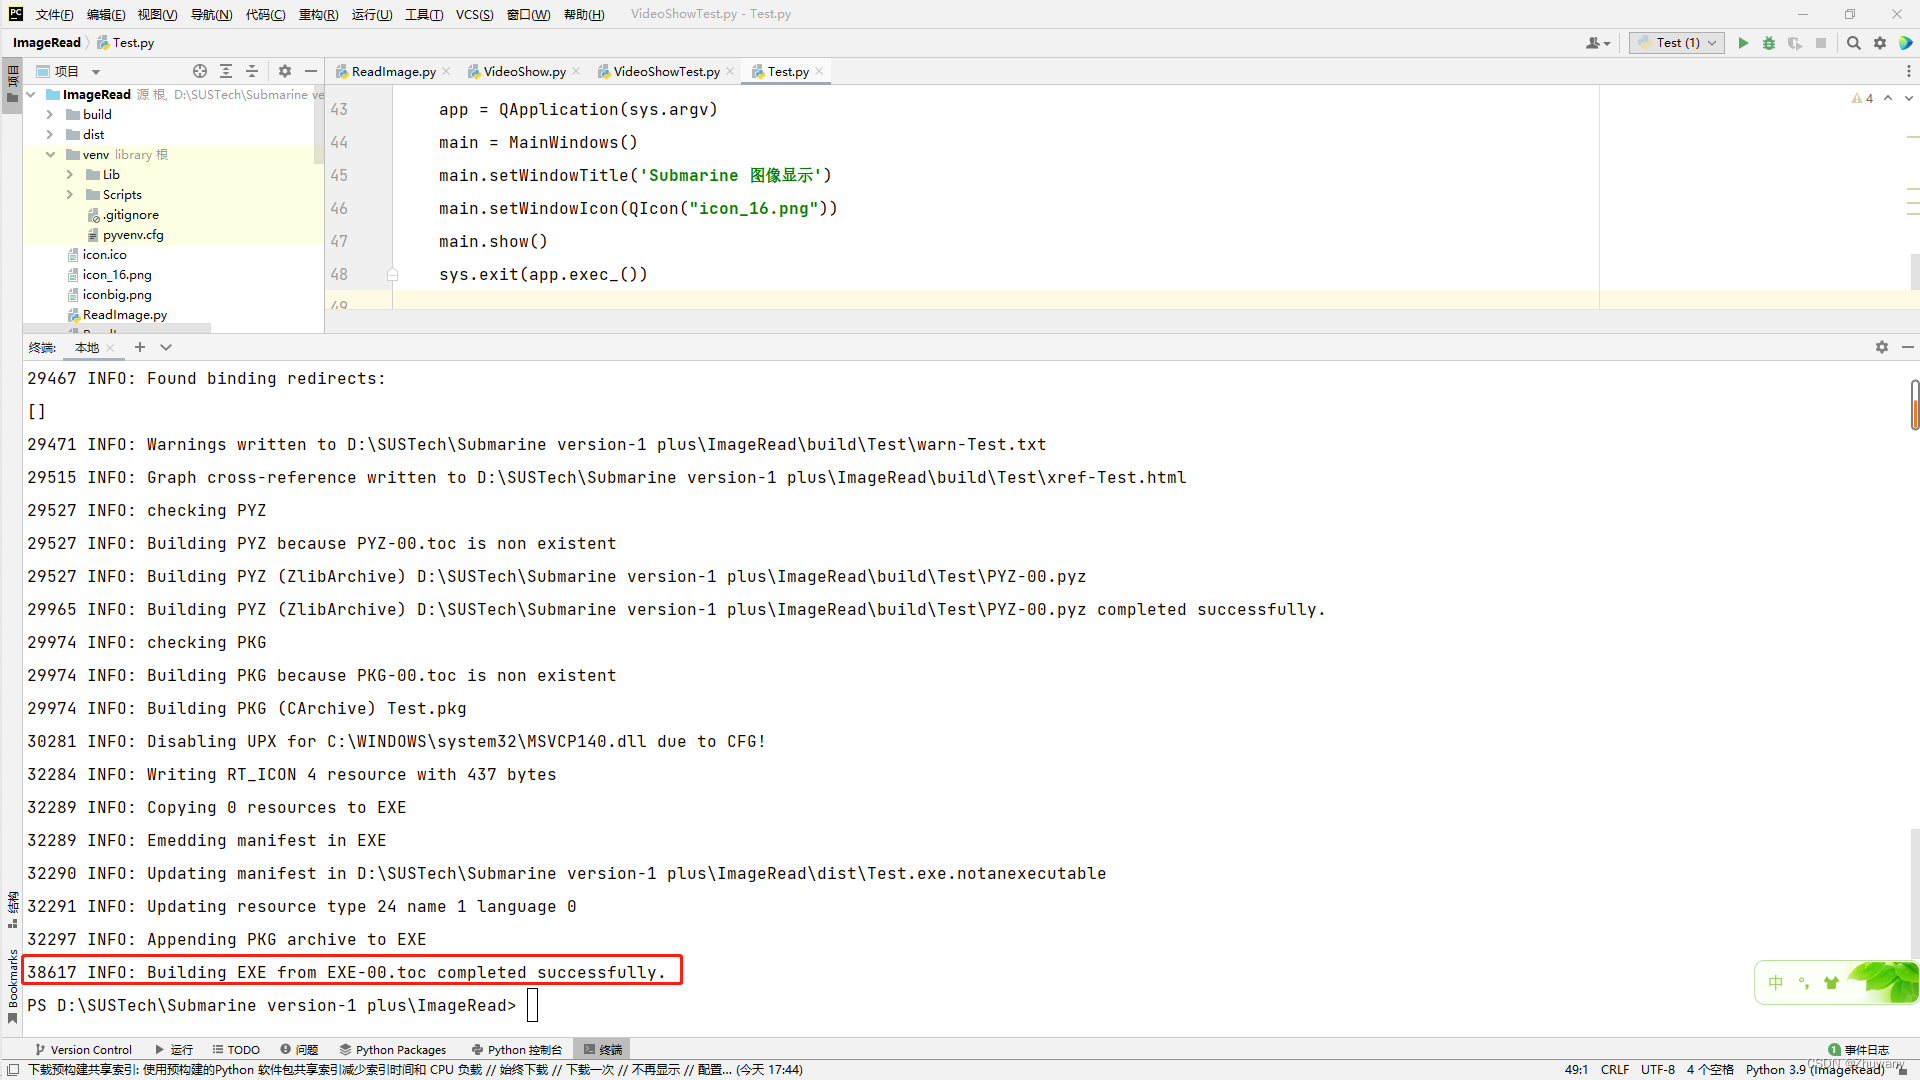Open Search Everywhere magnifier icon
The width and height of the screenshot is (1920, 1080).
pyautogui.click(x=1854, y=43)
